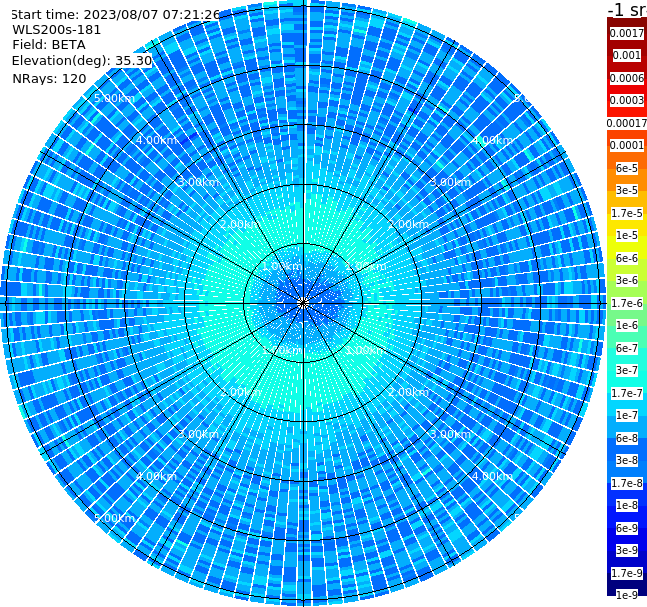Viewport: 647px width, 607px height.
Task: Click the 4.00km ring label in lower-left quadrant
Action: [x=156, y=476]
